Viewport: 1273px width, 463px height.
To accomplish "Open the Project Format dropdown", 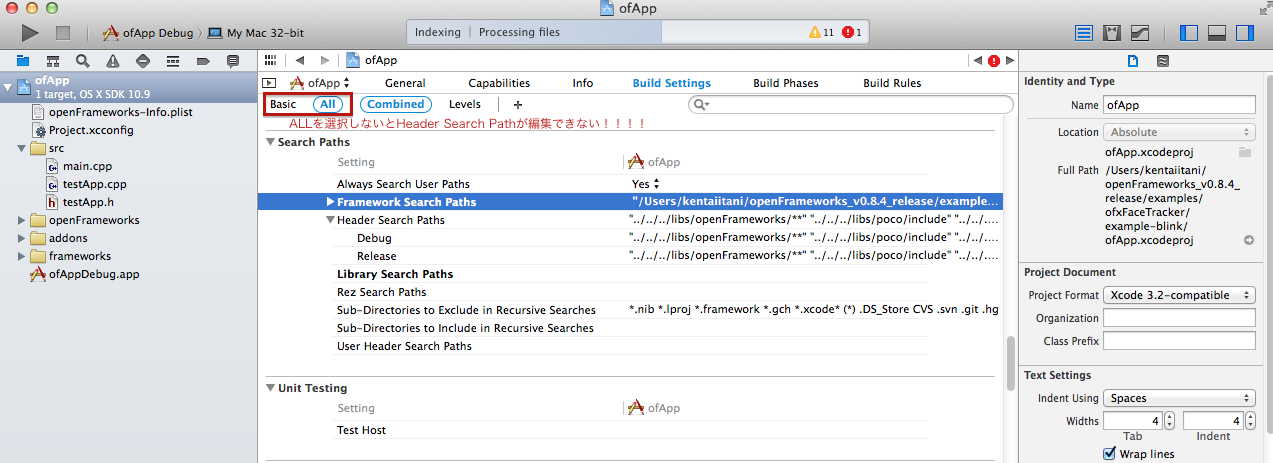I will coord(1179,295).
